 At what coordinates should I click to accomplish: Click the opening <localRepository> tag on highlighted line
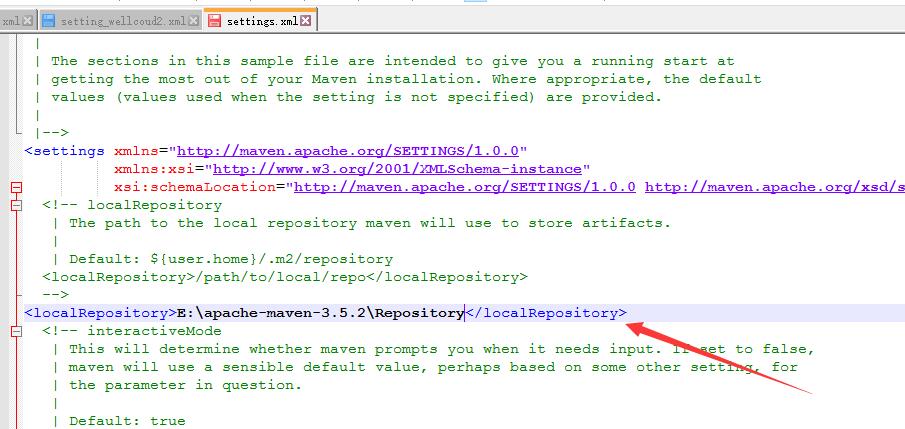click(x=100, y=313)
